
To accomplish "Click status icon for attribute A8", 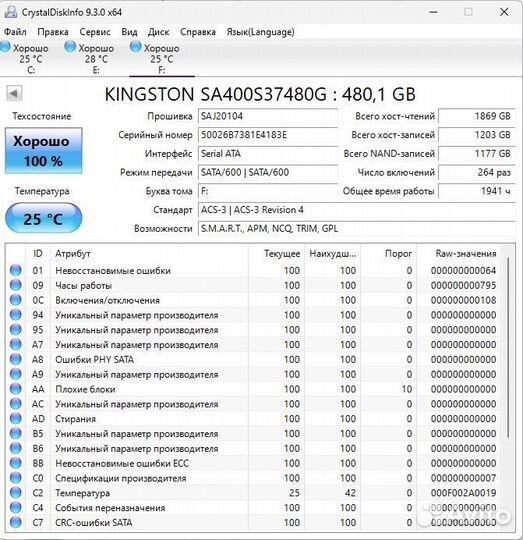I will tap(15, 359).
